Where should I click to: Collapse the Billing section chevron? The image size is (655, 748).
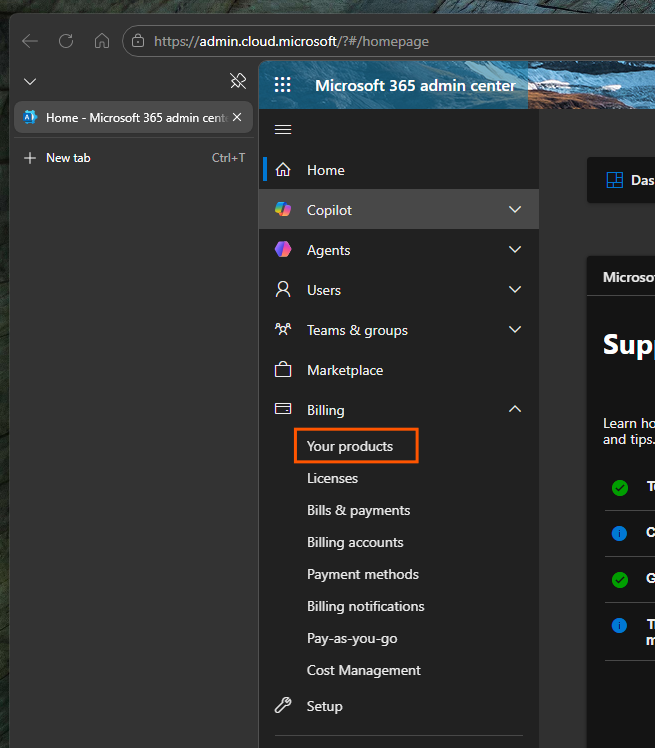515,409
